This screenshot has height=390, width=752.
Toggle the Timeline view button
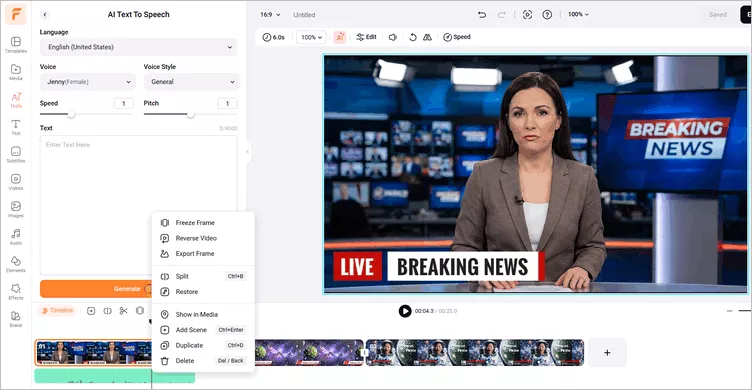58,310
